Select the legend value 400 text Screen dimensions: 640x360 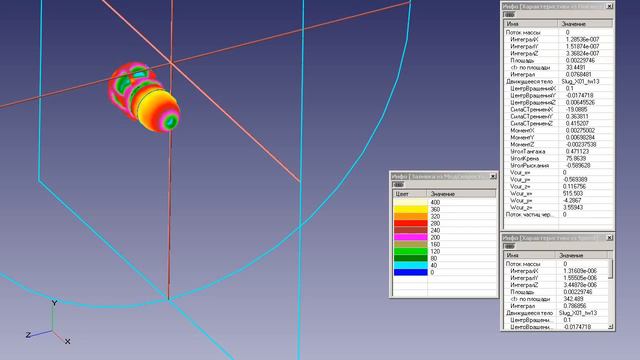click(435, 202)
